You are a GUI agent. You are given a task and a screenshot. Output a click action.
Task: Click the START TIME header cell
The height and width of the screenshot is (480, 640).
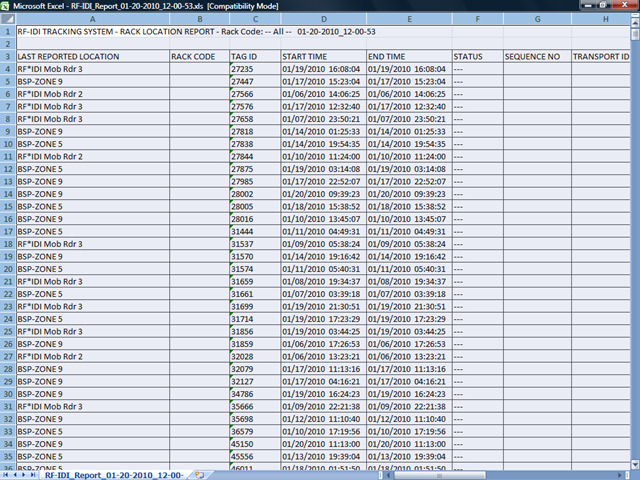324,56
